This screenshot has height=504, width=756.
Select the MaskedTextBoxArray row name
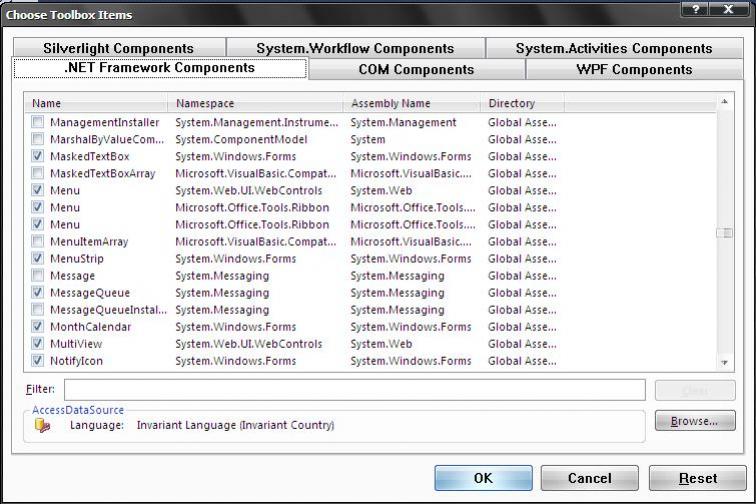point(103,173)
